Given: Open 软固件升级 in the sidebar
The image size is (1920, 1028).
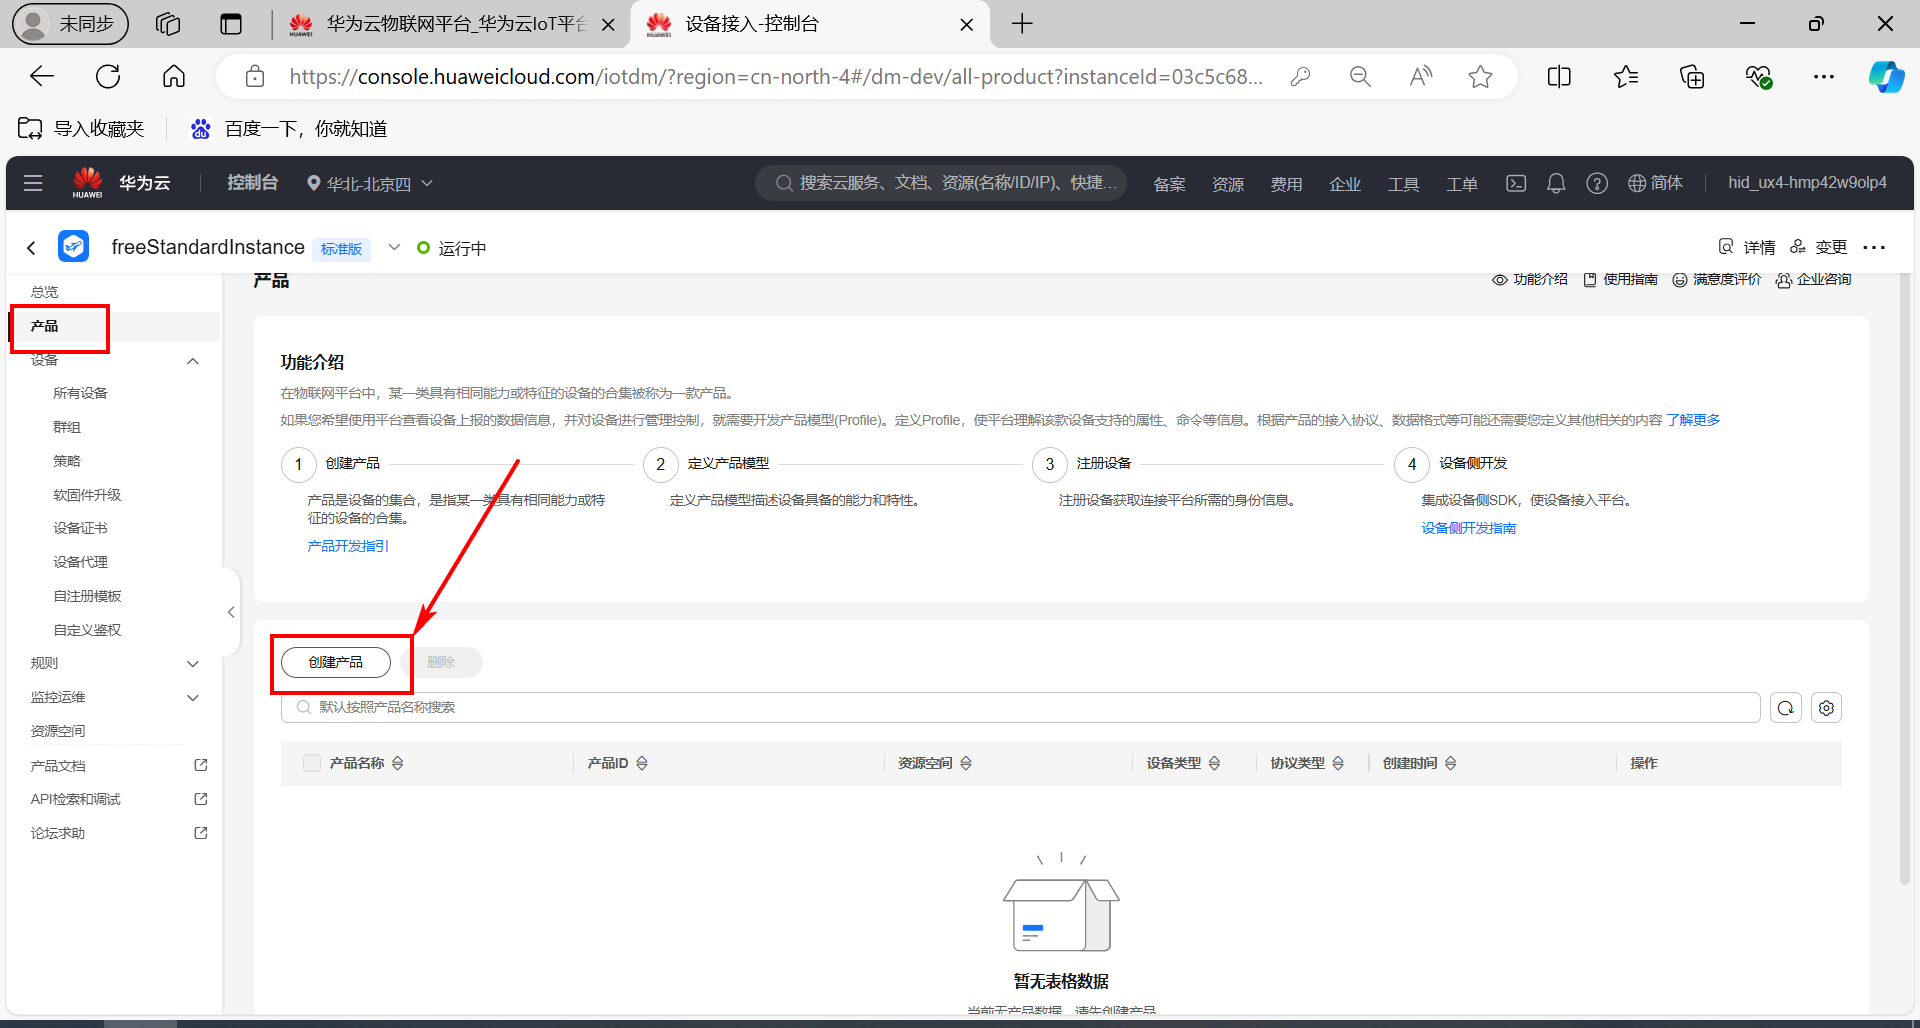Looking at the screenshot, I should coord(87,495).
